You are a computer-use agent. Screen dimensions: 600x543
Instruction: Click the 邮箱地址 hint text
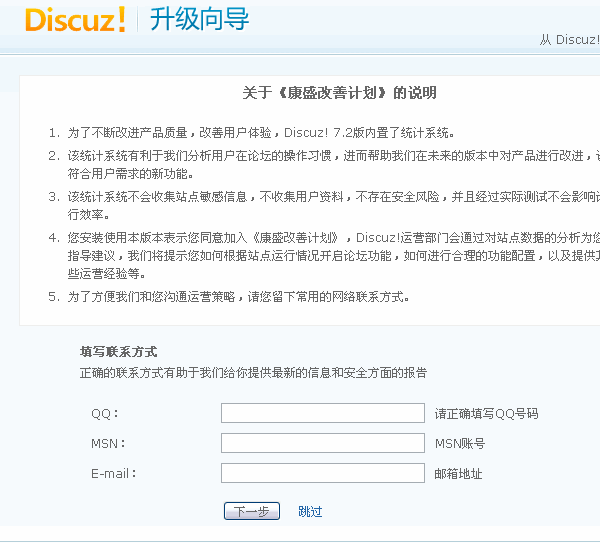coord(458,474)
